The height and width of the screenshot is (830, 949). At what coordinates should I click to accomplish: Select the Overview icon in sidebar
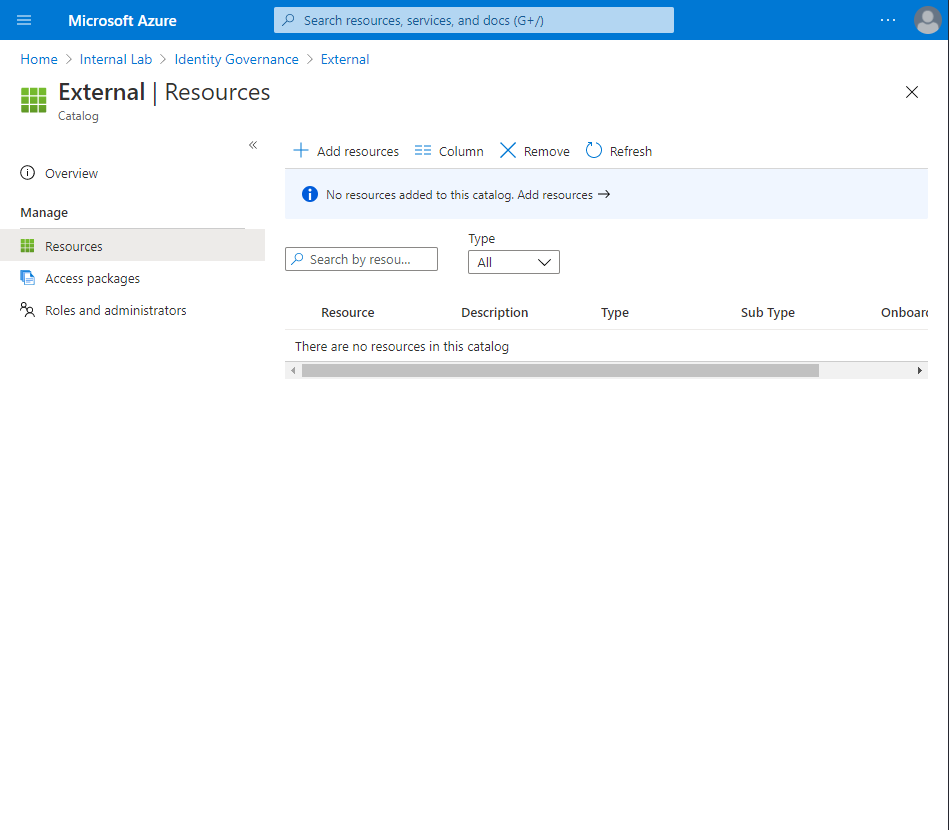pyautogui.click(x=24, y=173)
